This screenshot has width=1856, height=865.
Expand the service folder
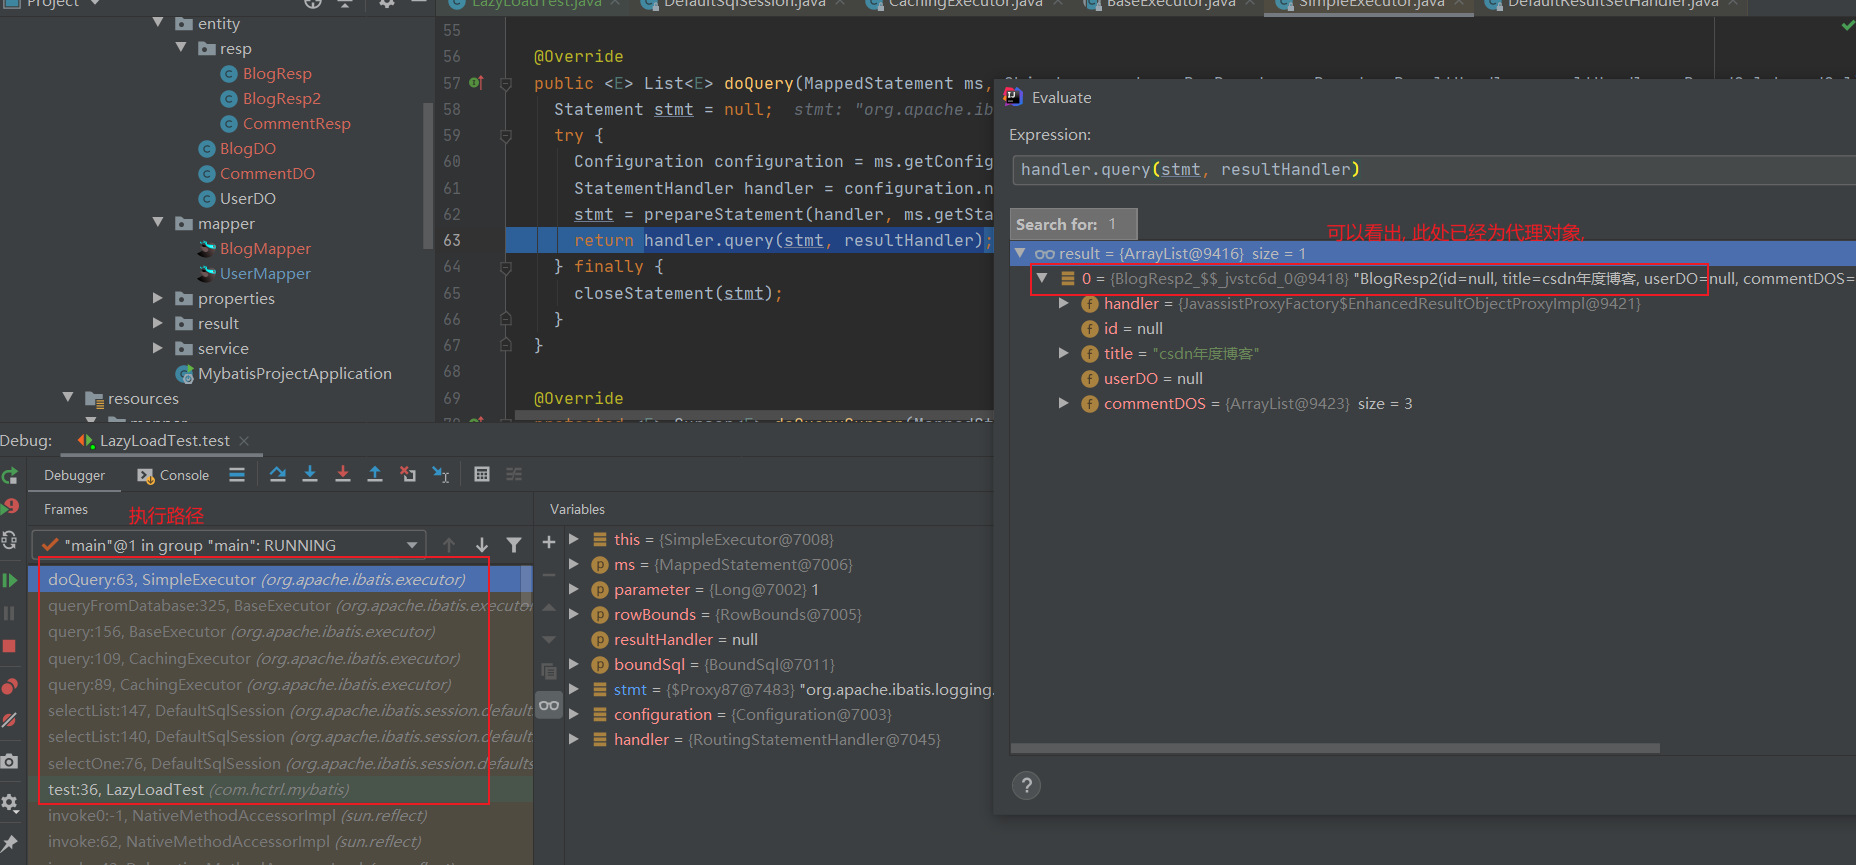[x=158, y=347]
